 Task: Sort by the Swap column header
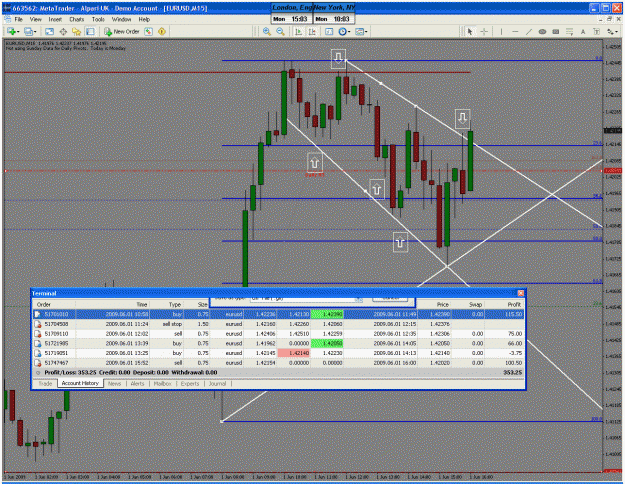click(468, 304)
